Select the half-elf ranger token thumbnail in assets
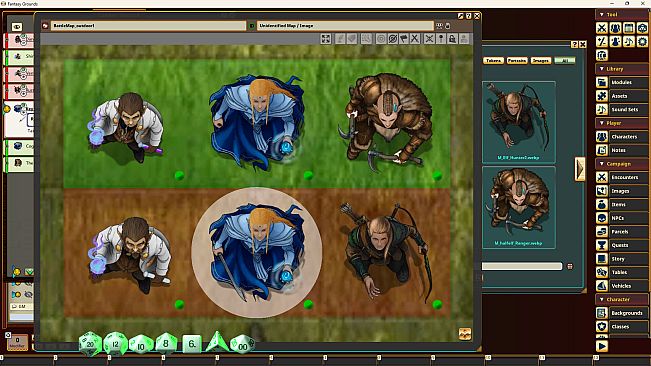This screenshot has height=366, width=651. click(x=519, y=207)
